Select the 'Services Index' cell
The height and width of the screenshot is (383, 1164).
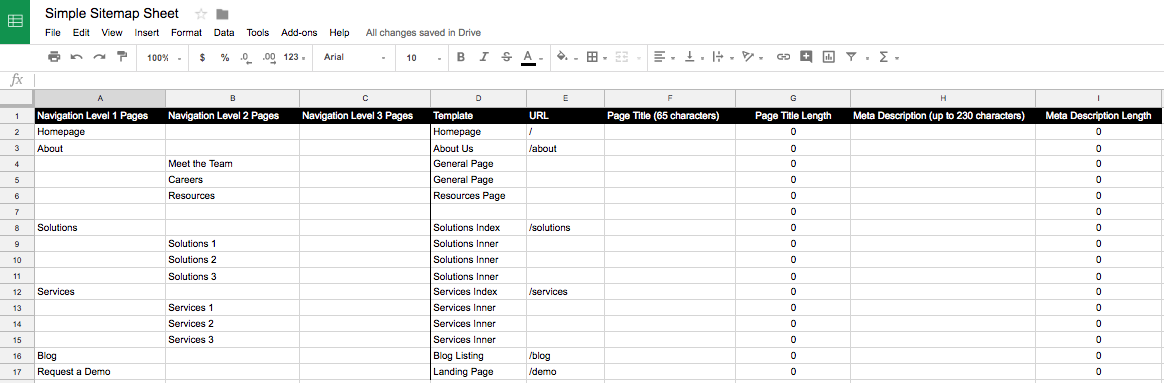coord(478,292)
